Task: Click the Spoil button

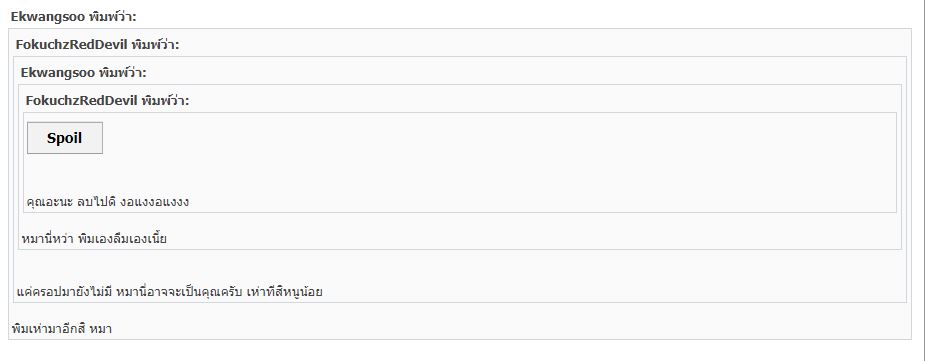Action: pyautogui.click(x=65, y=138)
